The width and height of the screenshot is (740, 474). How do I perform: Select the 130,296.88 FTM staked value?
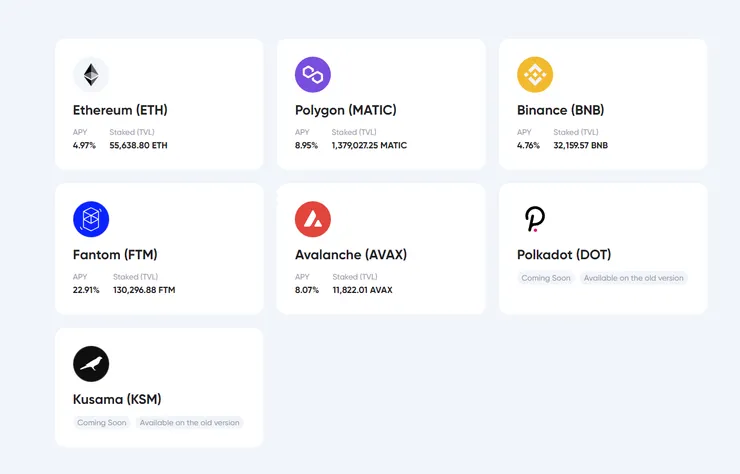coord(144,290)
